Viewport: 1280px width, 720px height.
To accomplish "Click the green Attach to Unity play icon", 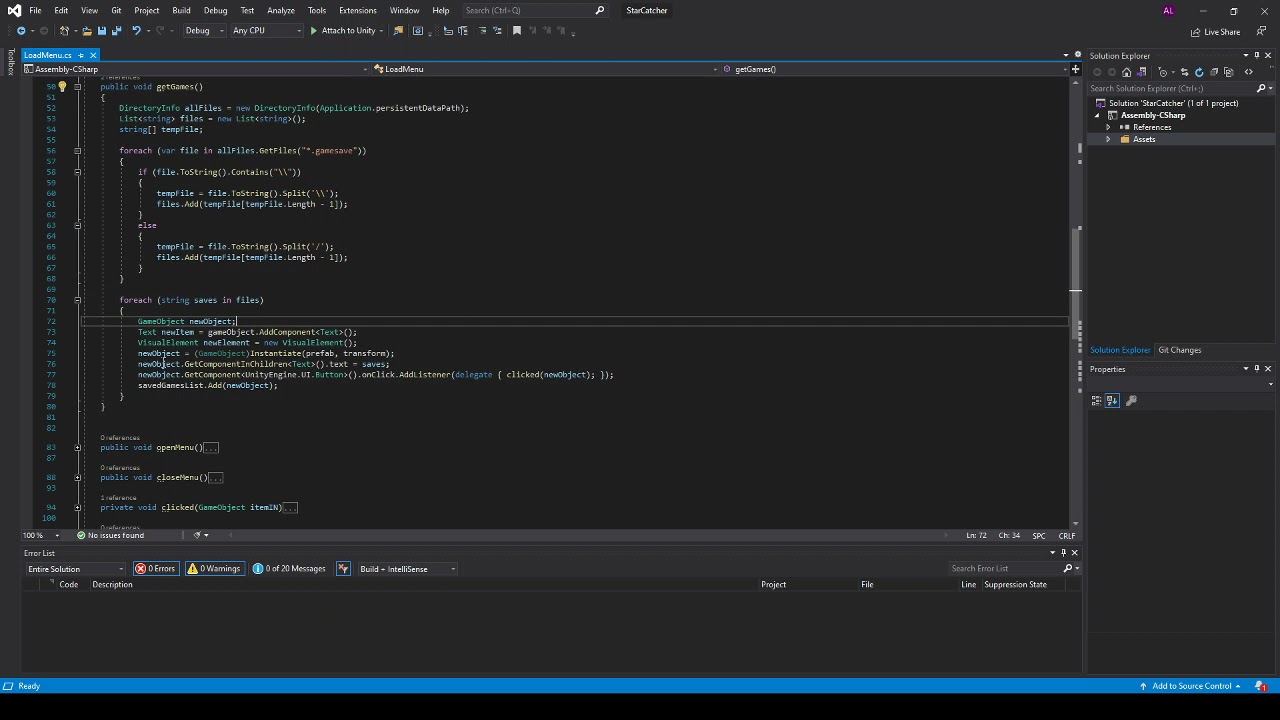I will (313, 31).
